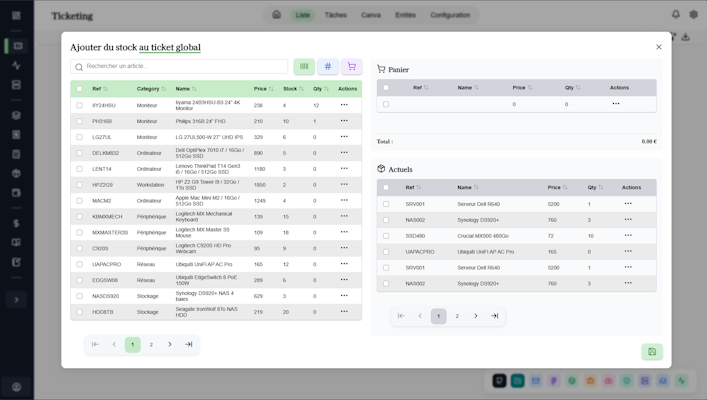
Task: Open the Configuration tab
Action: tap(450, 15)
